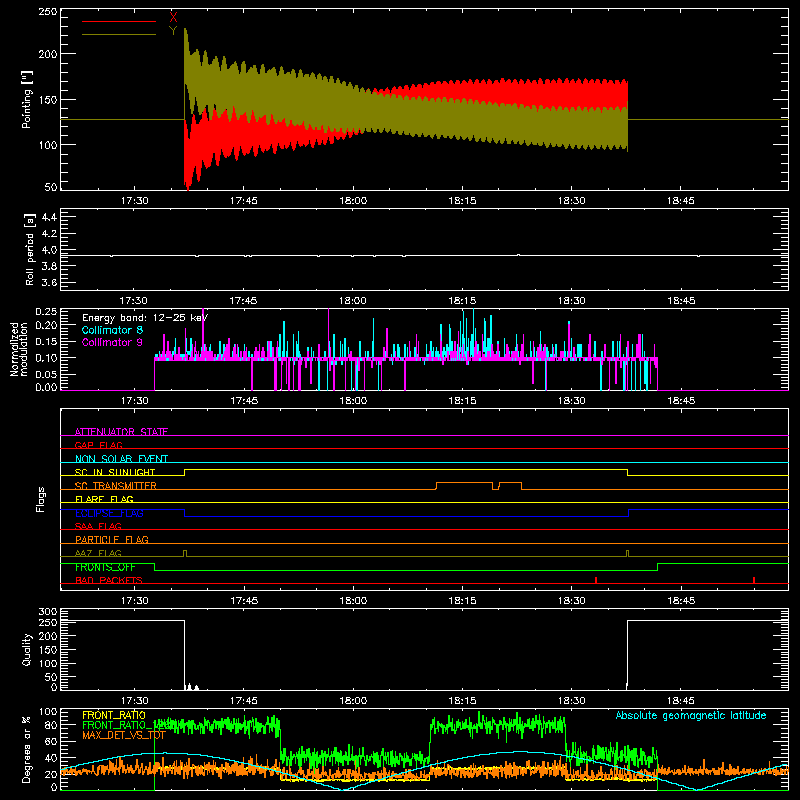Click the GAP_FLAG label
800x800 pixels.
point(98,445)
